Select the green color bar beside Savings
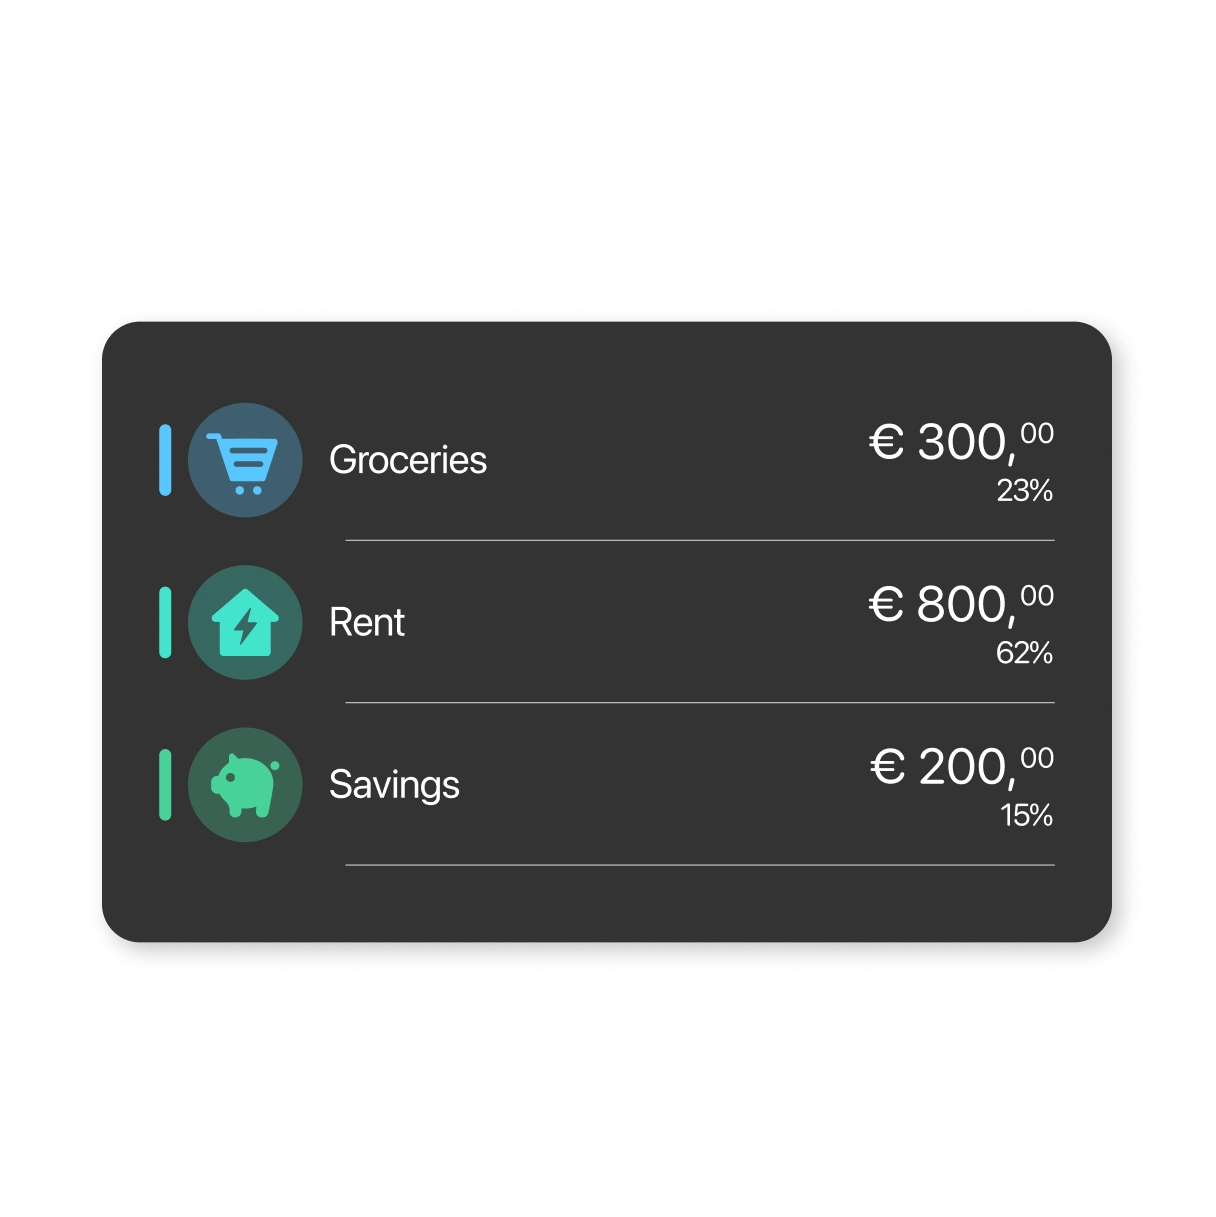 click(165, 785)
